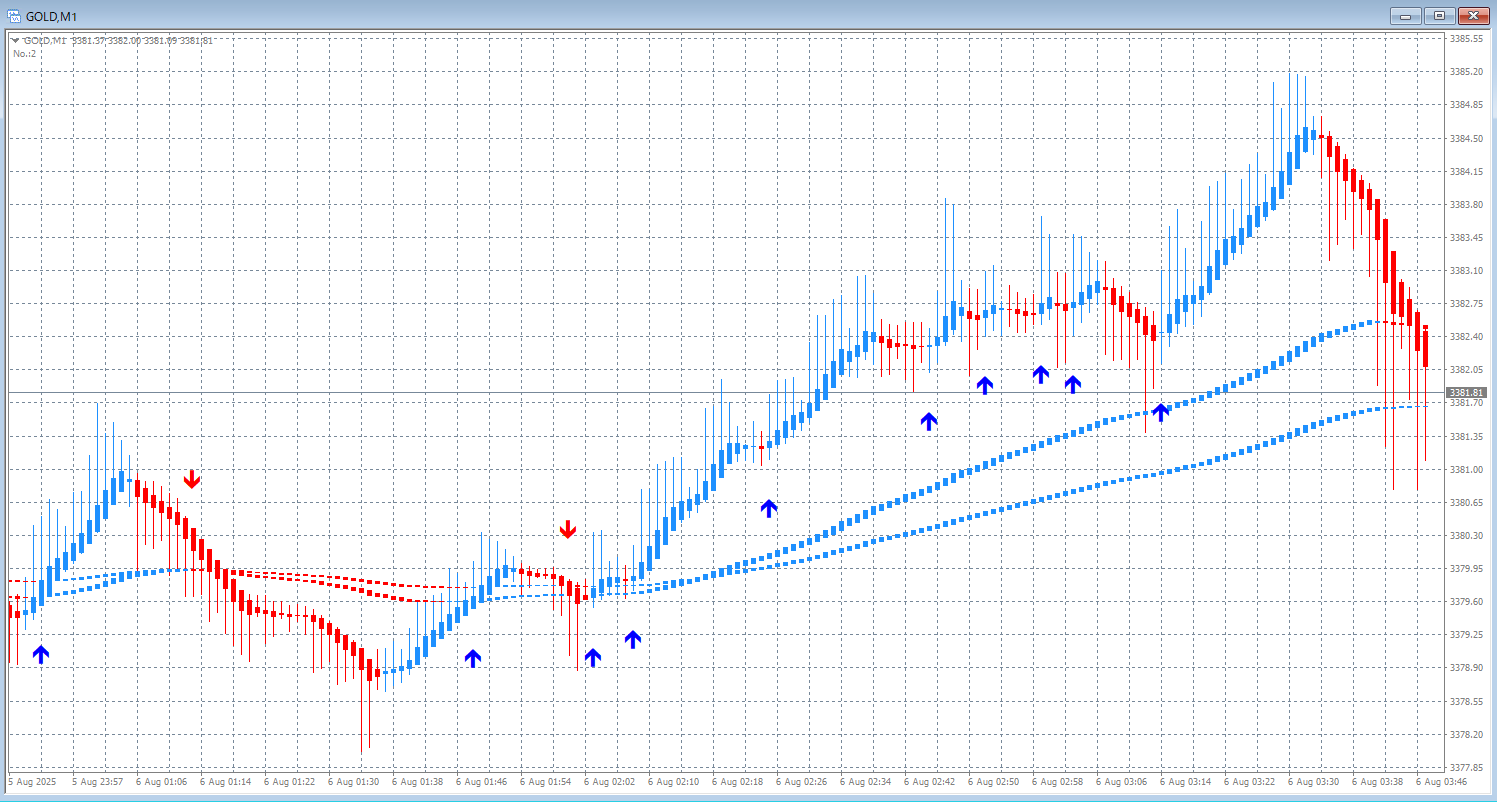
Task: Click the '6 Aug 01:30' time label
Action: tap(353, 781)
